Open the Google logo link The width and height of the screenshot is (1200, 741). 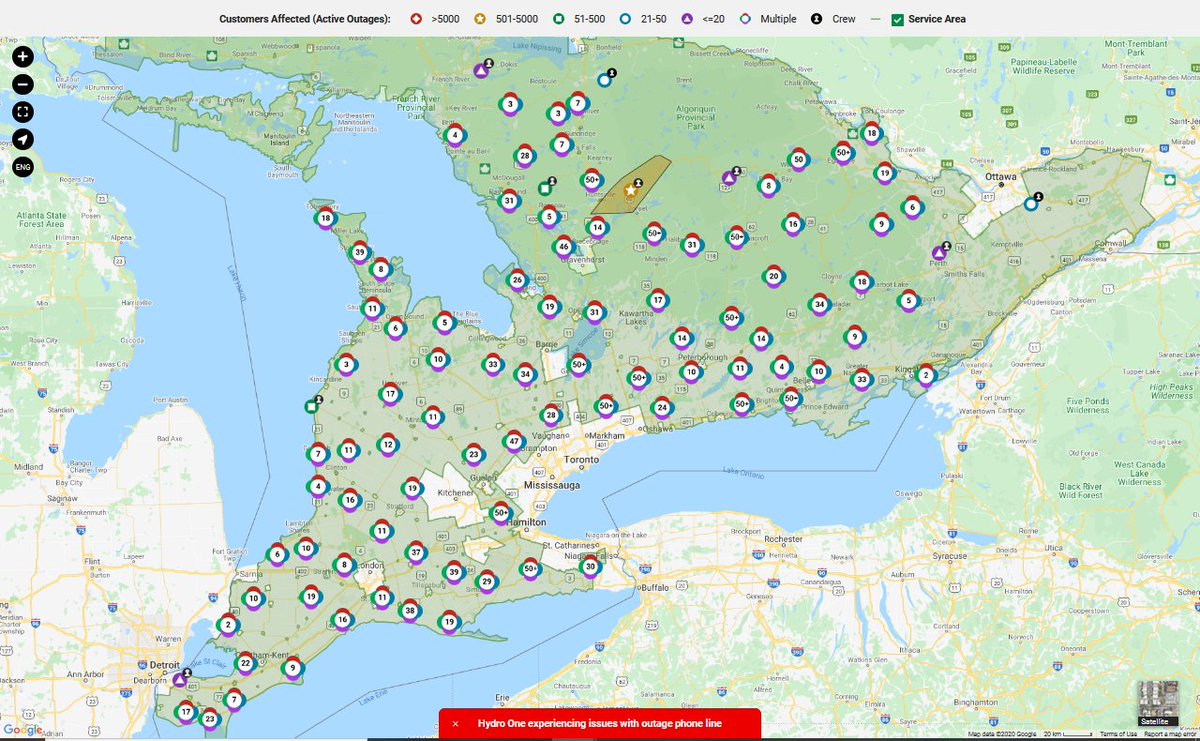click(22, 730)
